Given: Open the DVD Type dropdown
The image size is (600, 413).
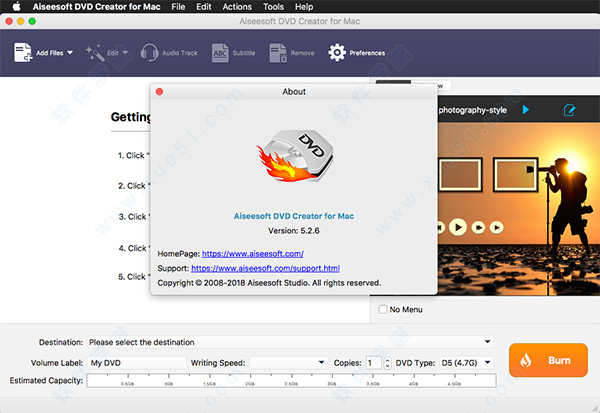Looking at the screenshot, I should click(466, 362).
